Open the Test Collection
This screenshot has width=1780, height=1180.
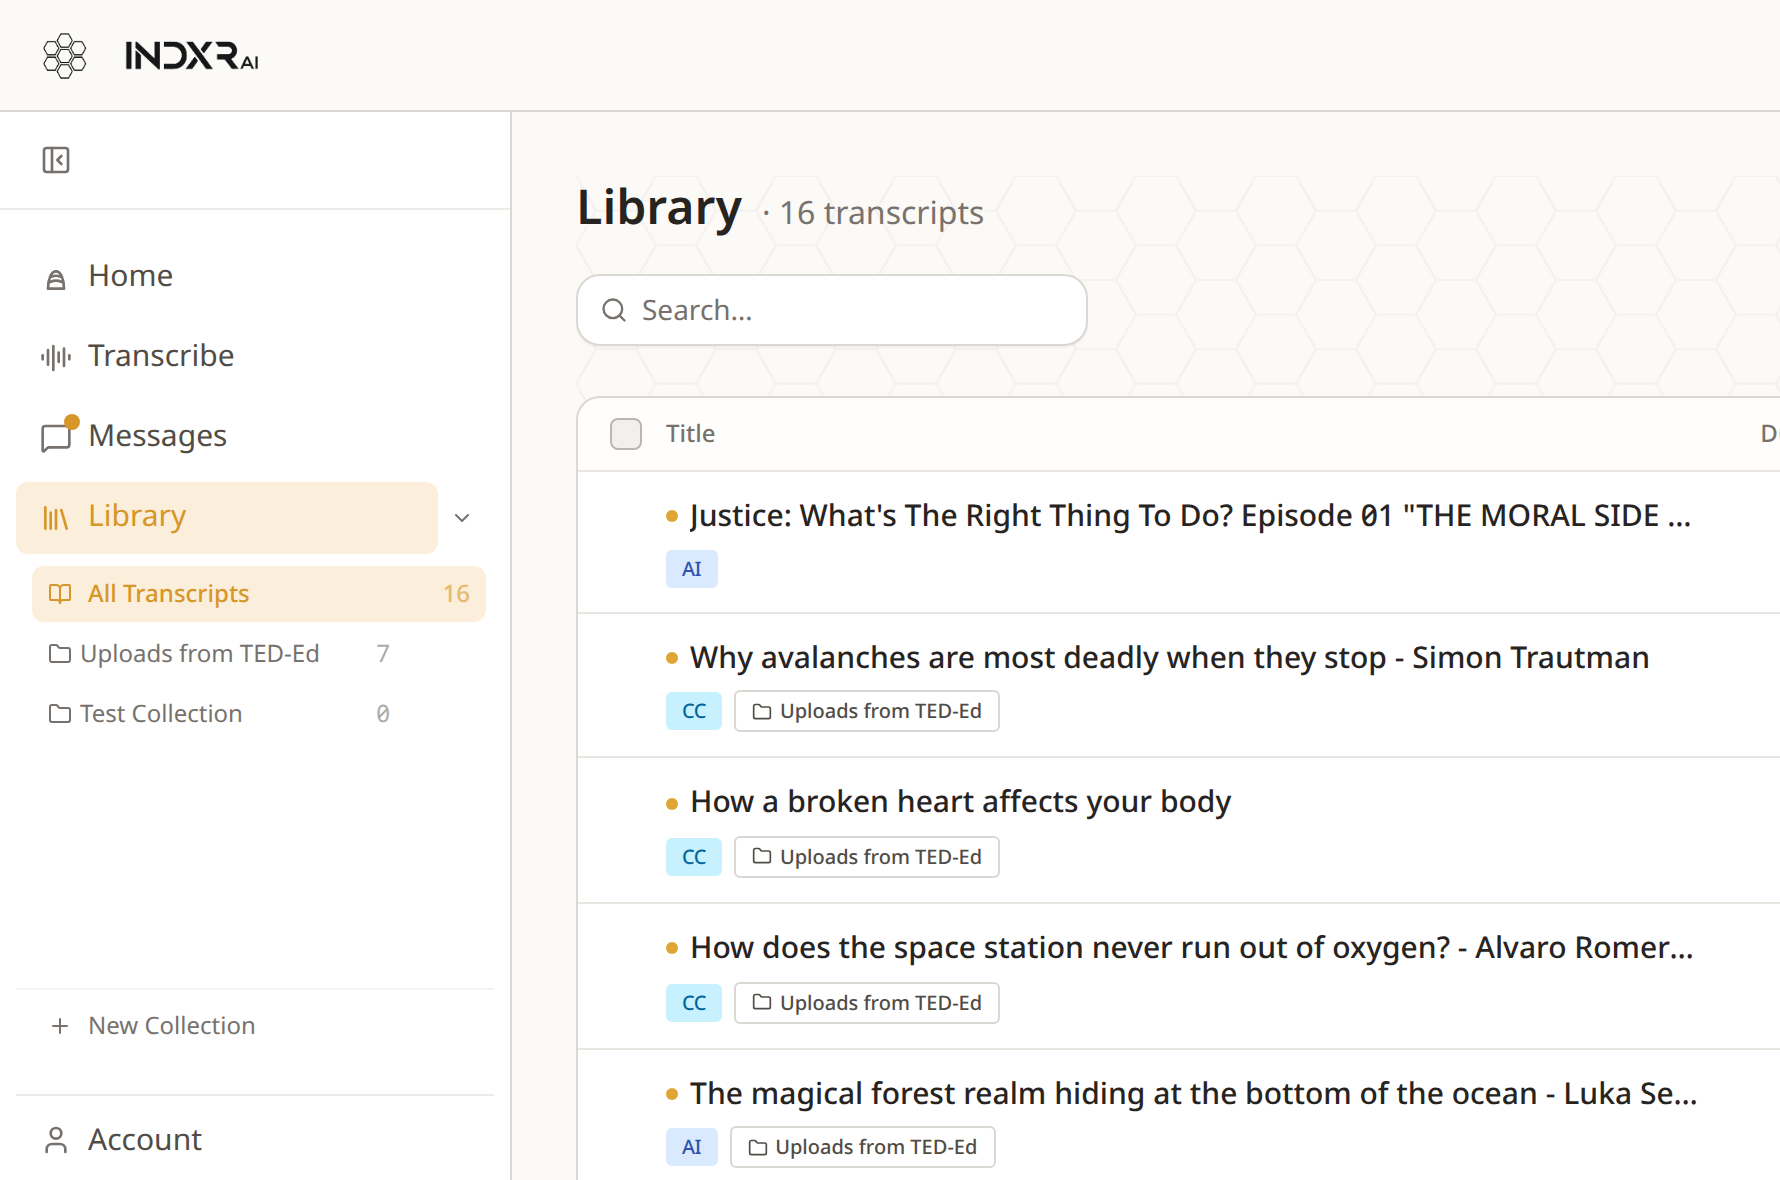(161, 714)
